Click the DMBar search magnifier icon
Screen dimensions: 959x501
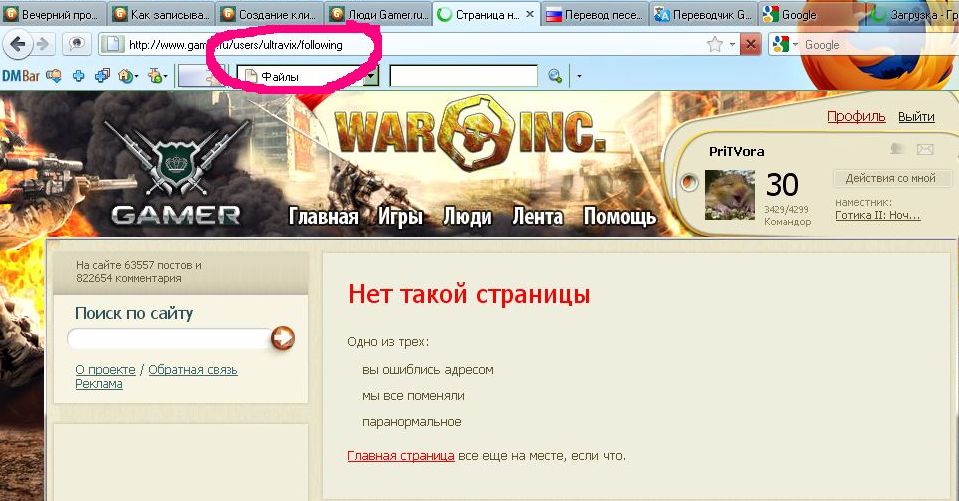(x=555, y=76)
